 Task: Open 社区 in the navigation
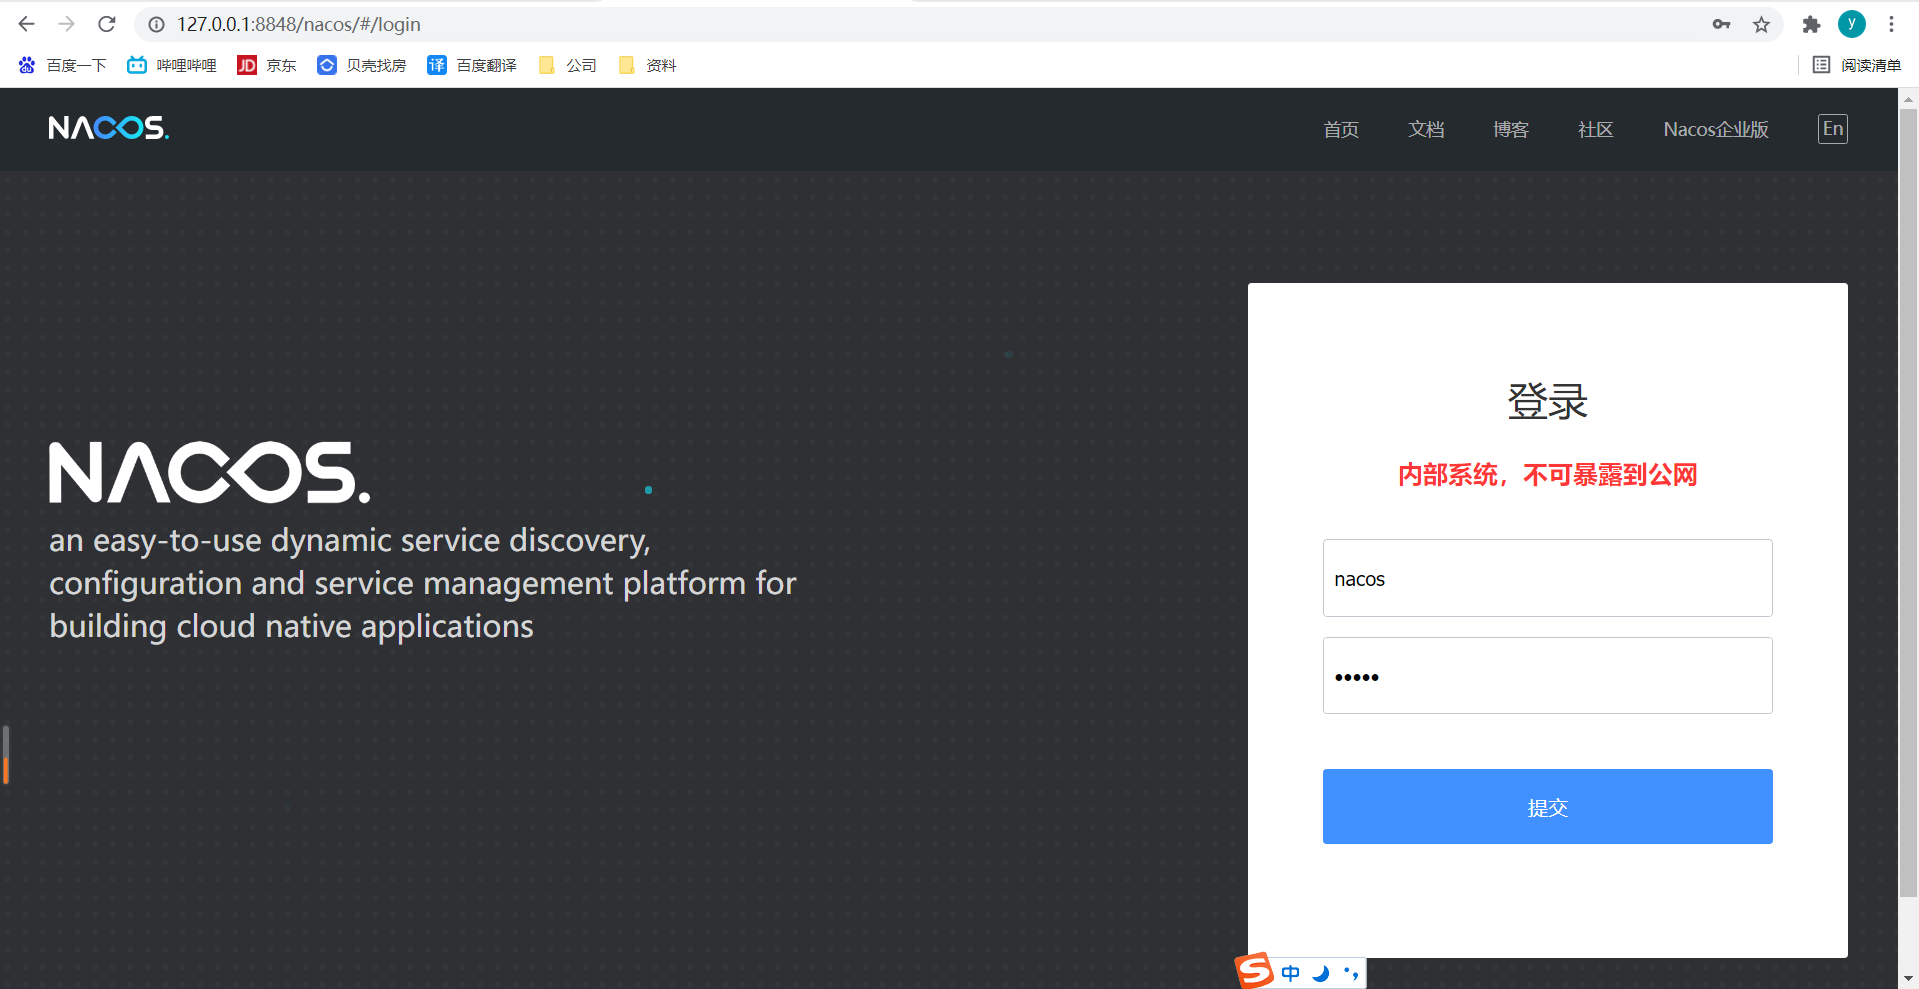(x=1596, y=129)
